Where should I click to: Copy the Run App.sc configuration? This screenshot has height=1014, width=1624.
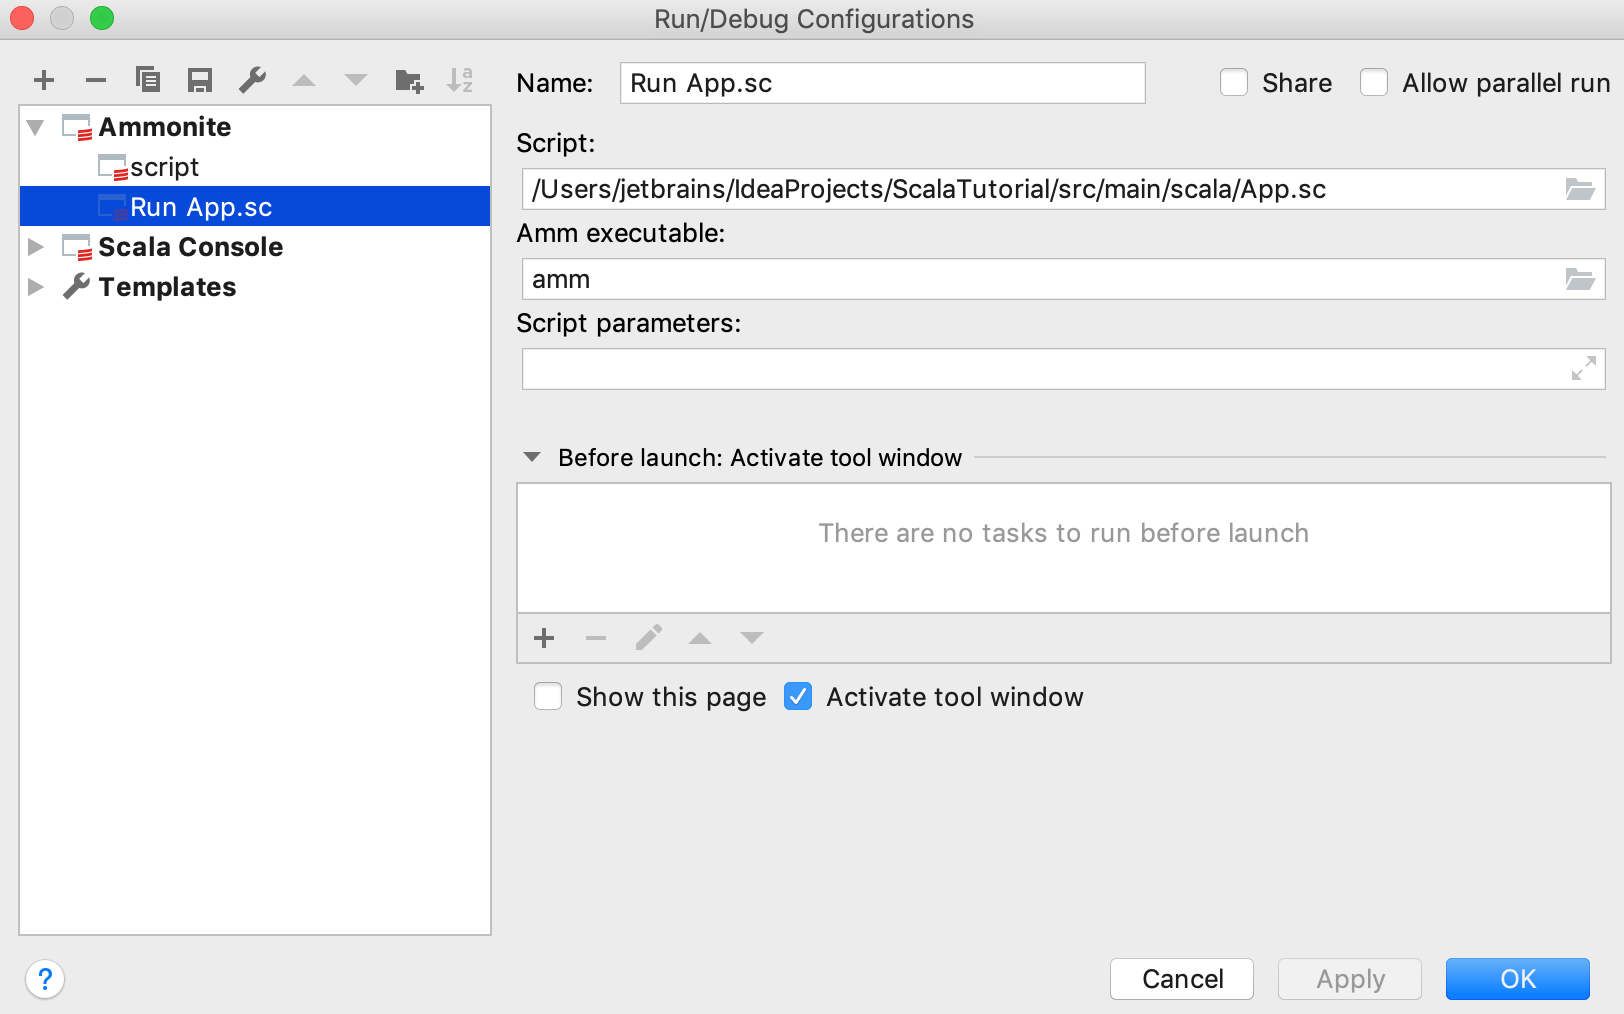click(148, 80)
